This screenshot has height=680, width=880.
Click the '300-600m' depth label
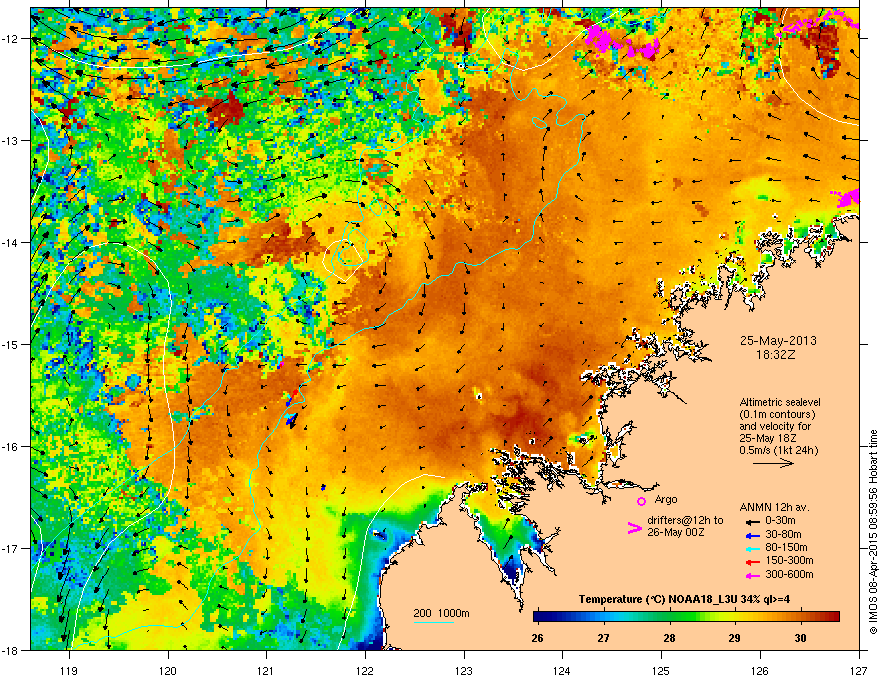[x=789, y=575]
